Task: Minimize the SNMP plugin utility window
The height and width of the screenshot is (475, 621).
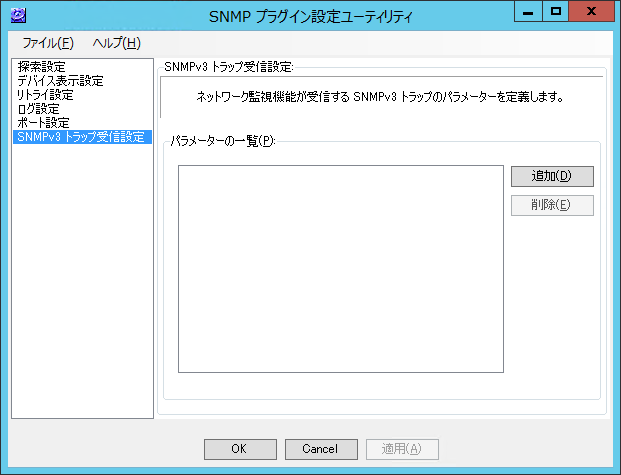Action: tap(528, 11)
